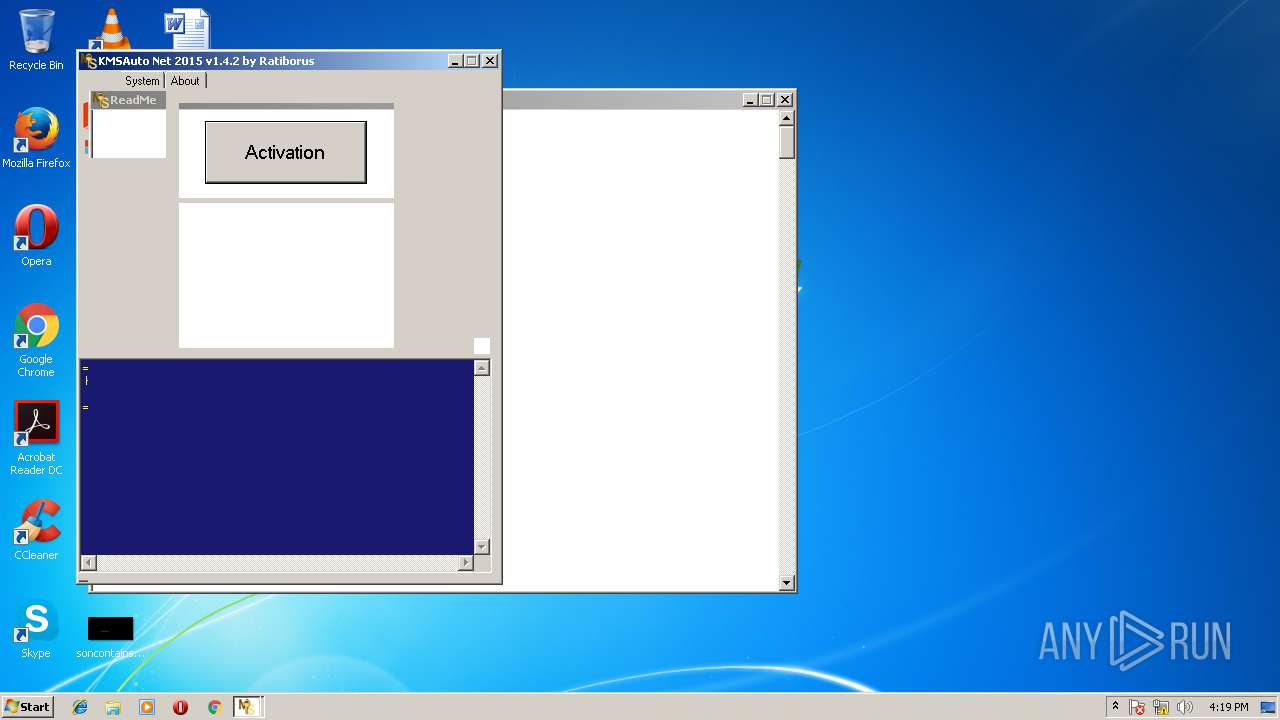Image resolution: width=1280 pixels, height=720 pixels.
Task: Close the KMSAuto Net window
Action: (490, 61)
